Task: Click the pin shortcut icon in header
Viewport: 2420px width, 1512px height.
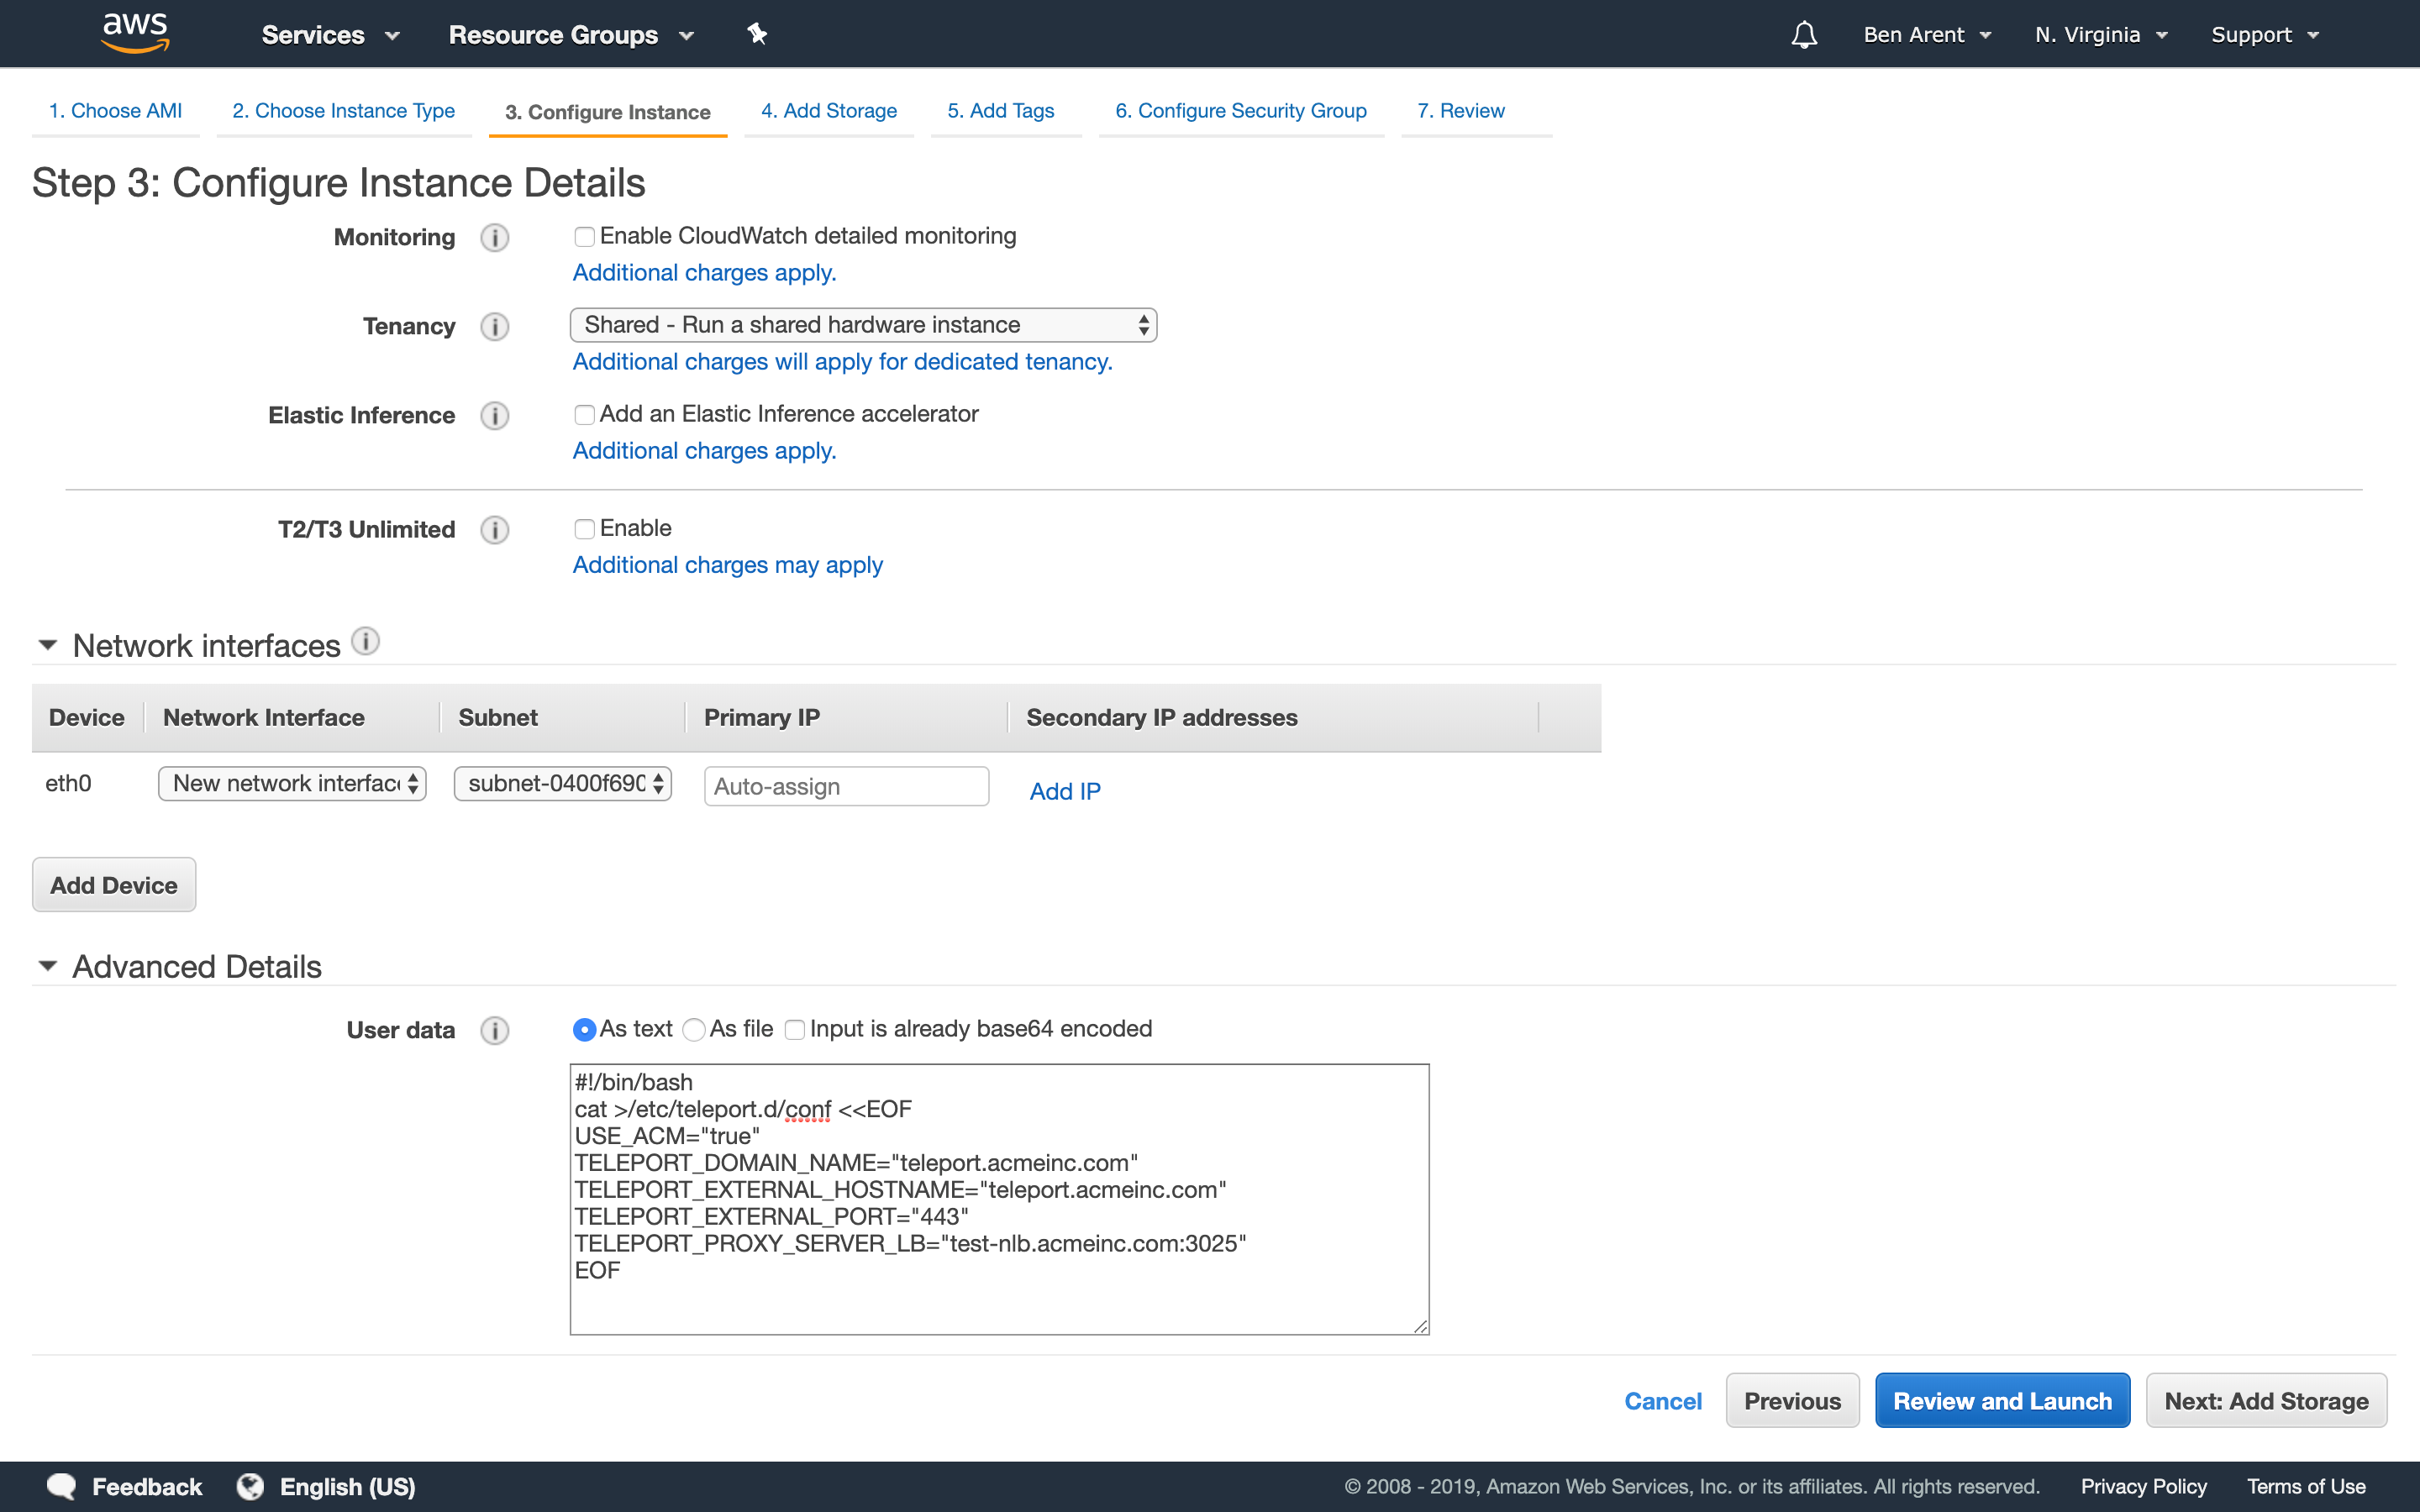Action: [x=757, y=34]
